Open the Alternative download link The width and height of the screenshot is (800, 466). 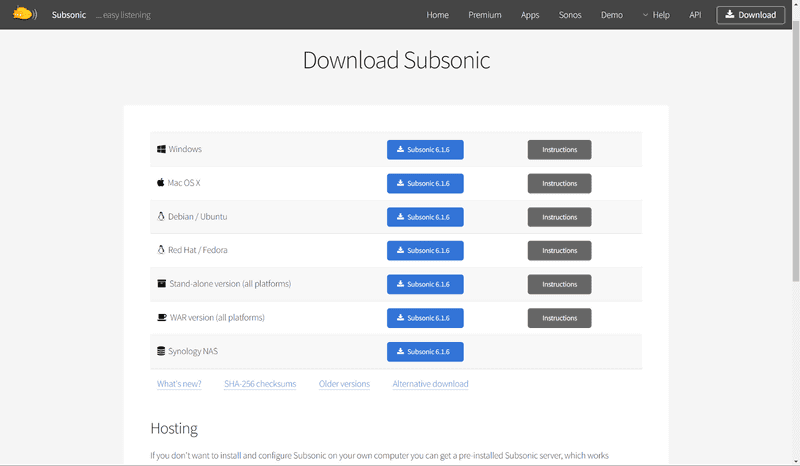[x=430, y=384]
